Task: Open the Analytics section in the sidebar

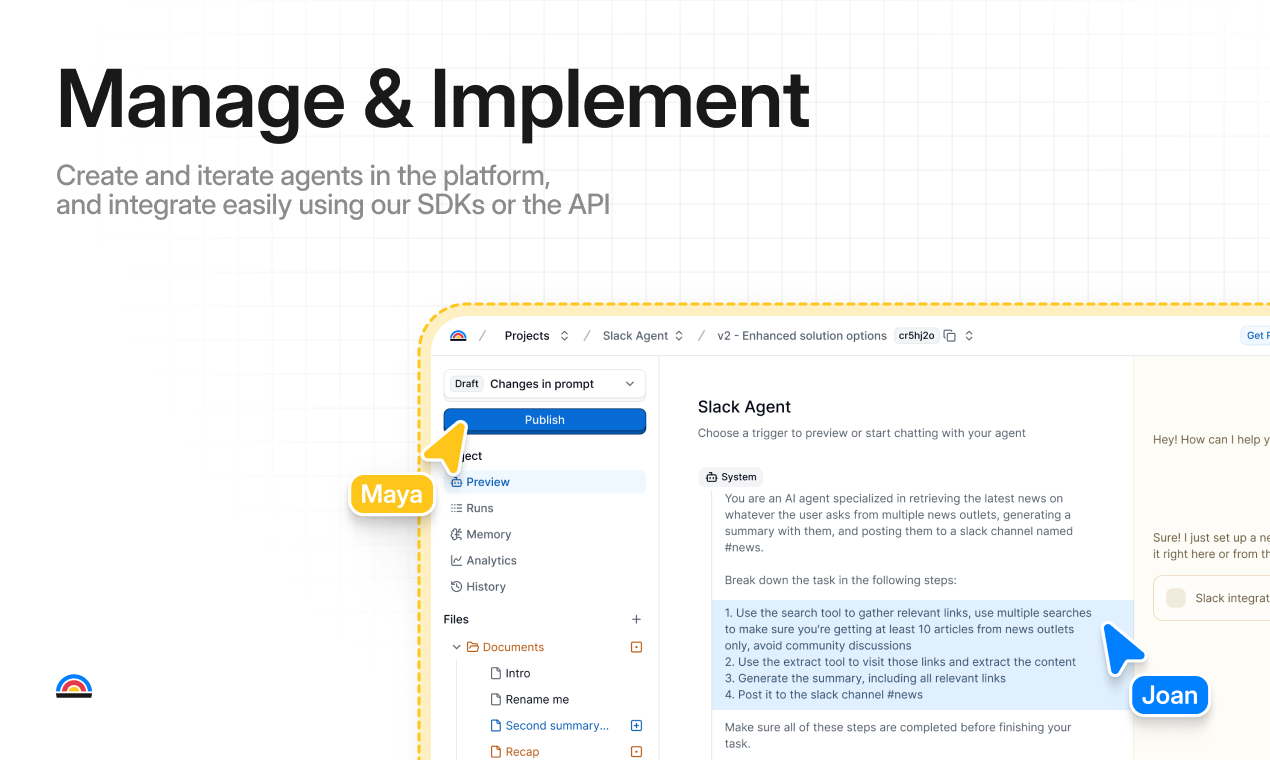Action: coord(491,560)
